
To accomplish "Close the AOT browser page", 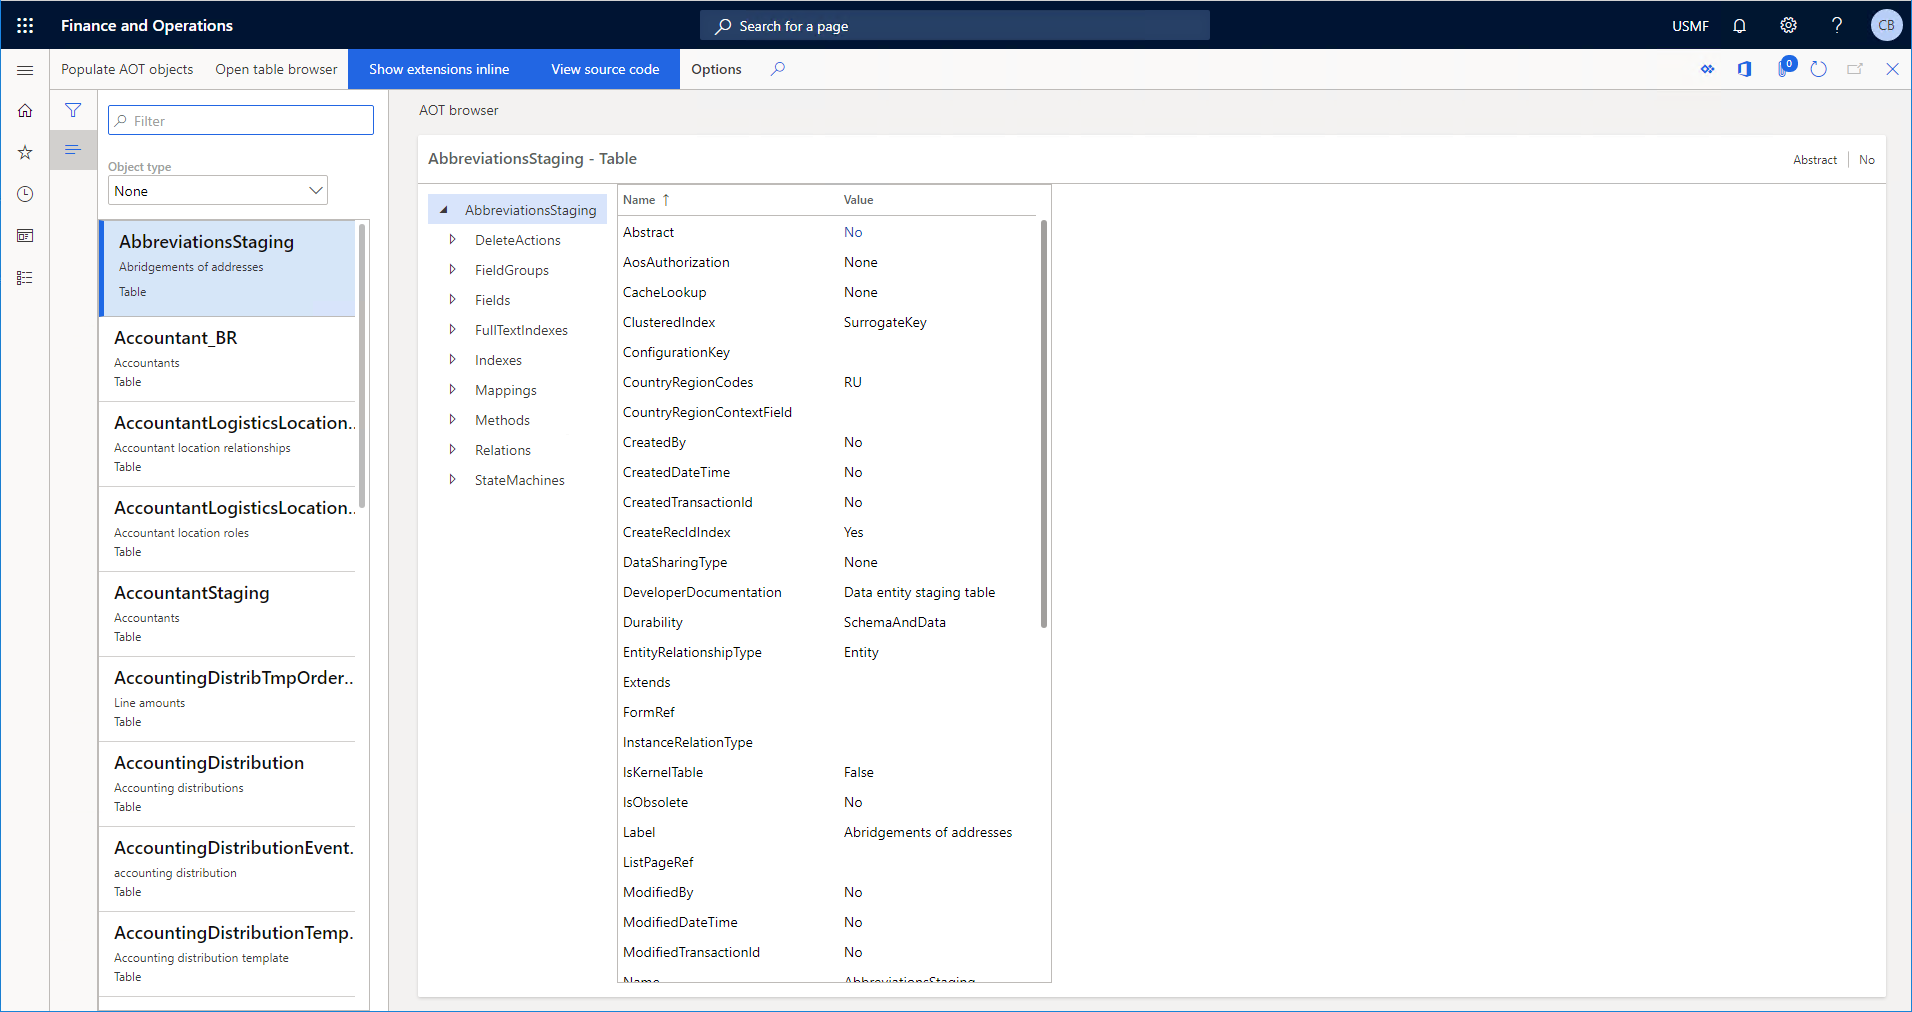I will coord(1892,69).
